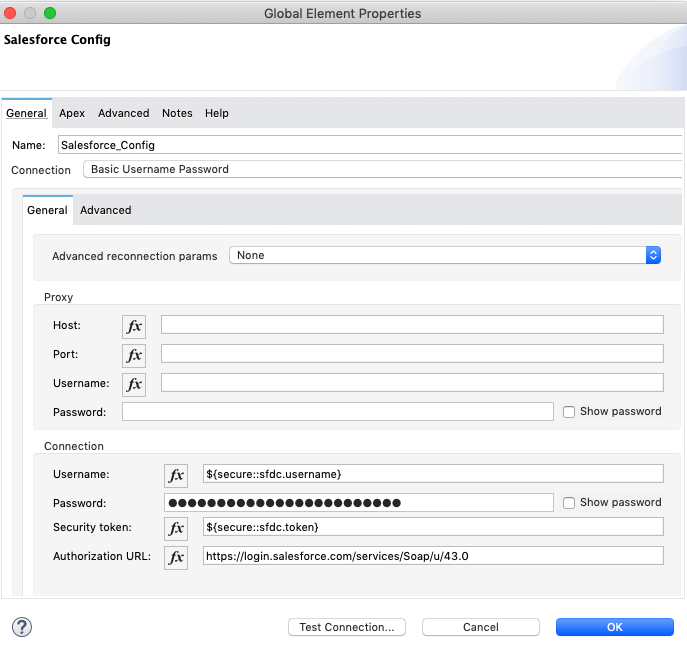The height and width of the screenshot is (647, 687).
Task: Confirm with the OK button
Action: (x=615, y=627)
